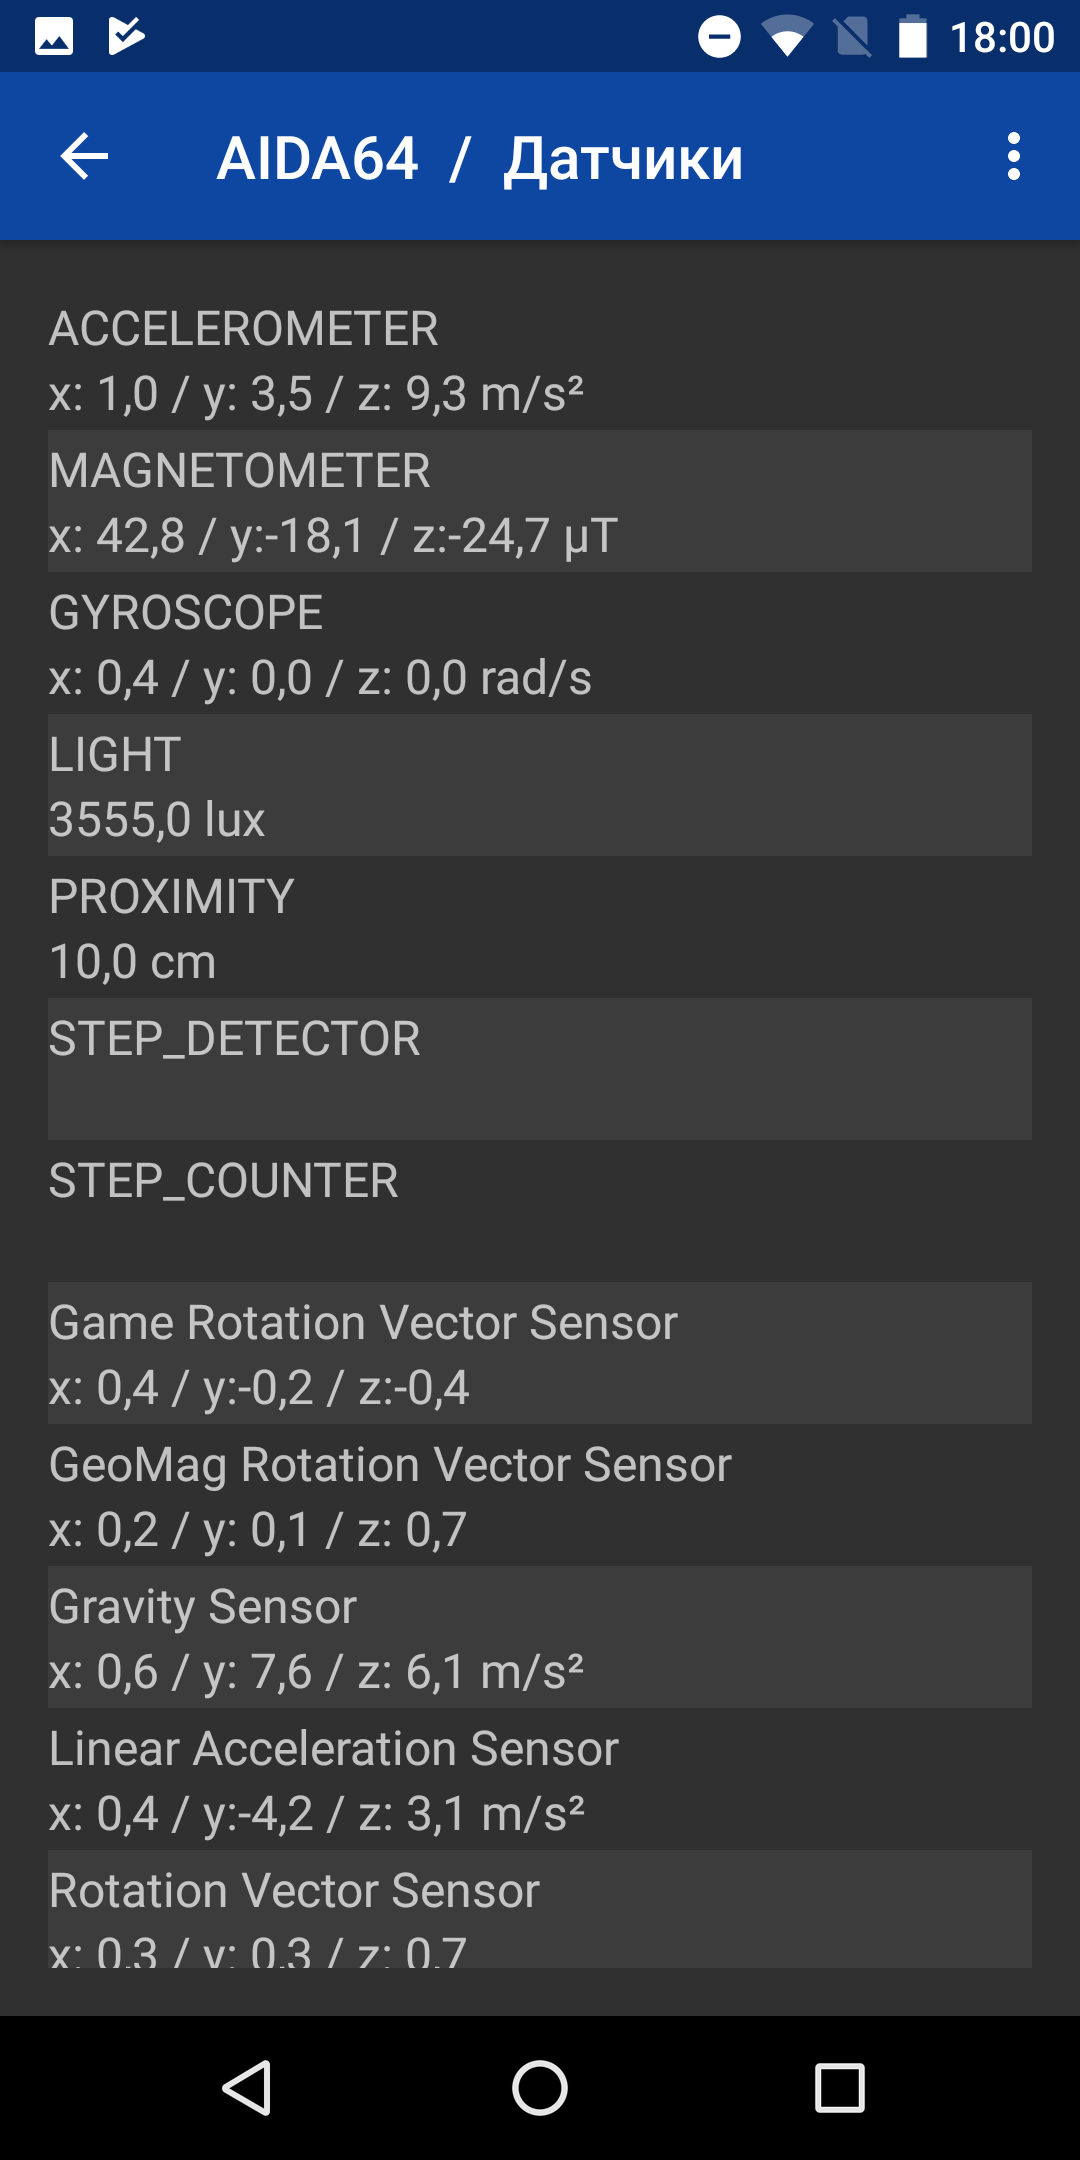Tap the checkmark notification icon in status bar

126,37
